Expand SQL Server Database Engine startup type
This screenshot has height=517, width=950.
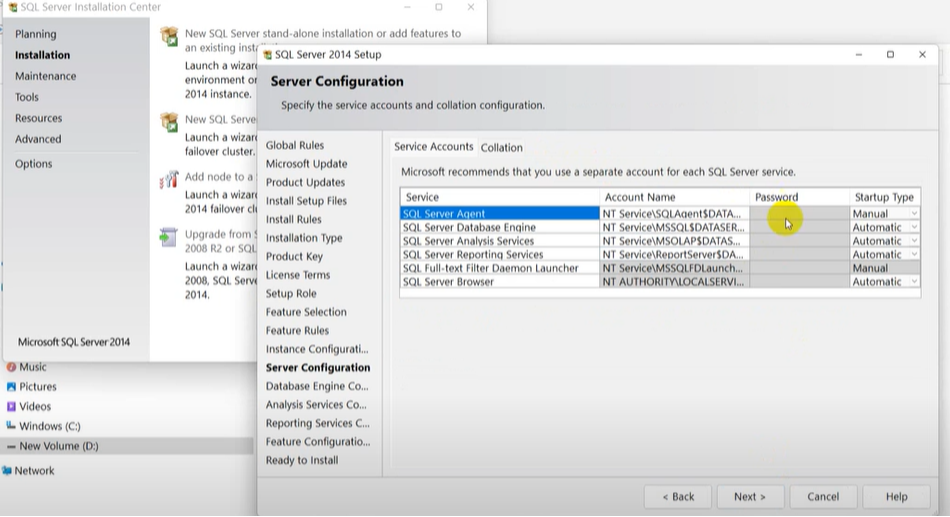[913, 228]
